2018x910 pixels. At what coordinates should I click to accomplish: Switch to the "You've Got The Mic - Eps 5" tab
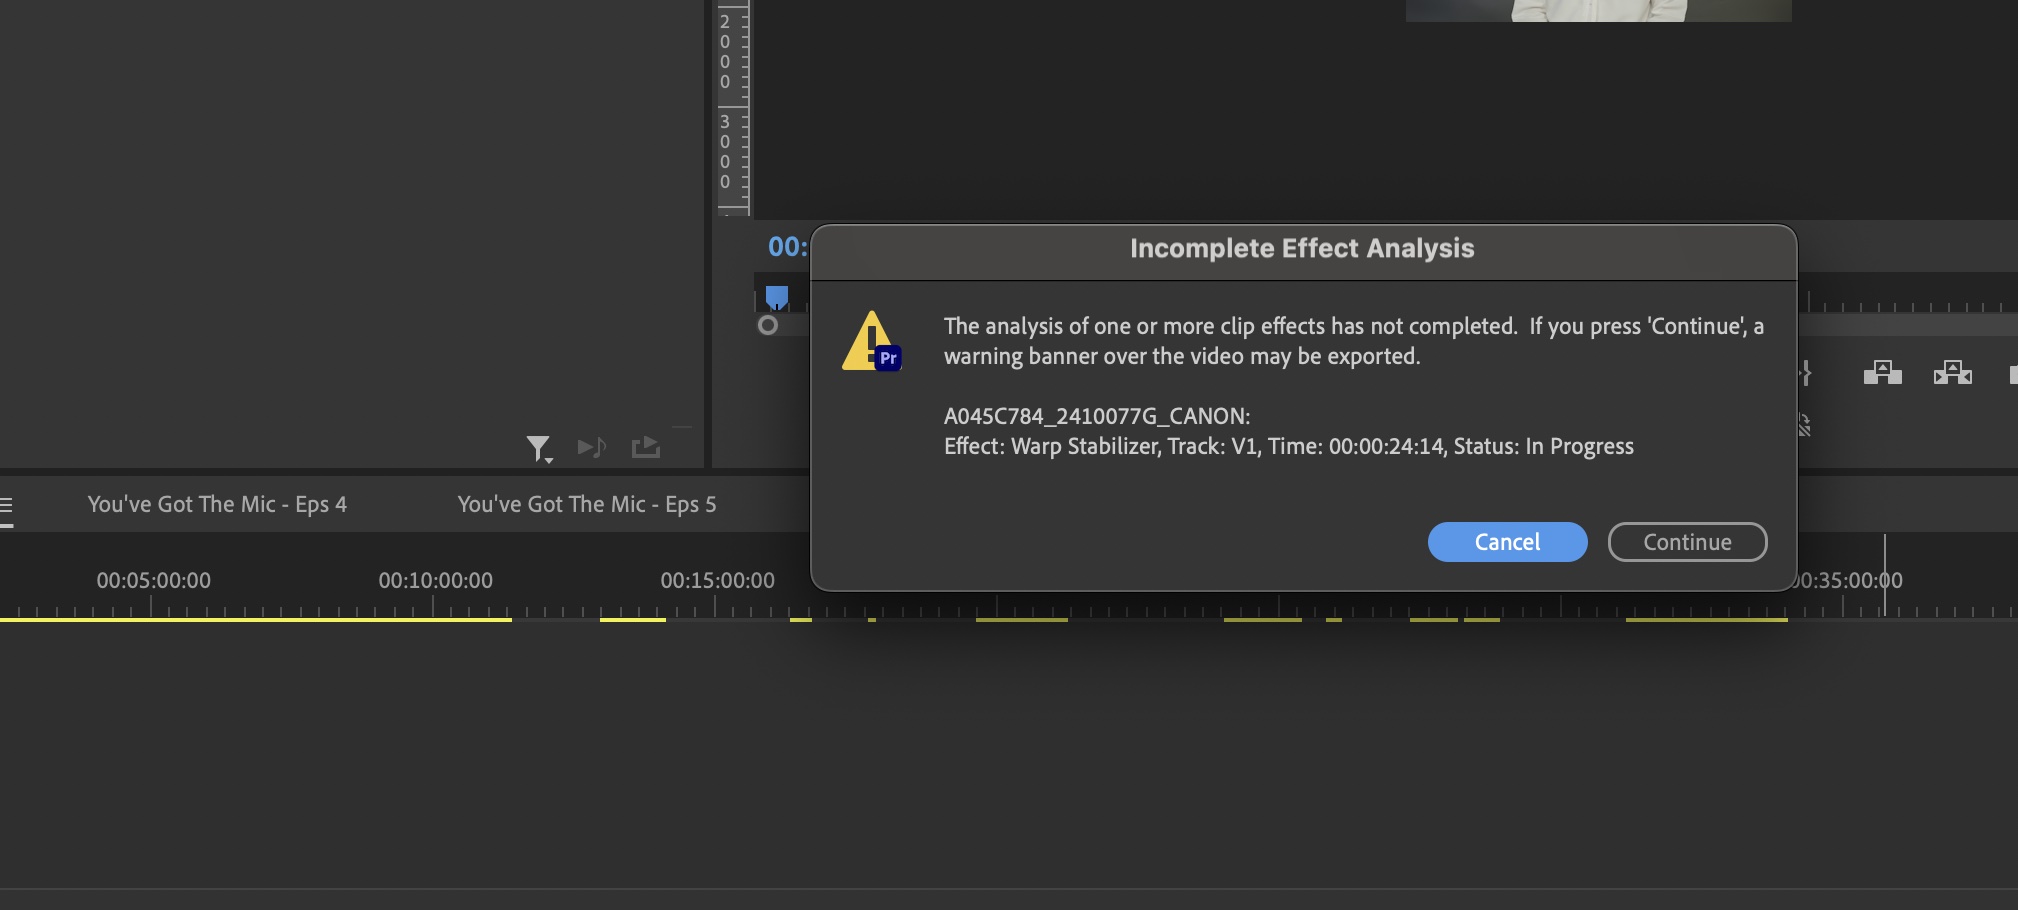coord(586,504)
